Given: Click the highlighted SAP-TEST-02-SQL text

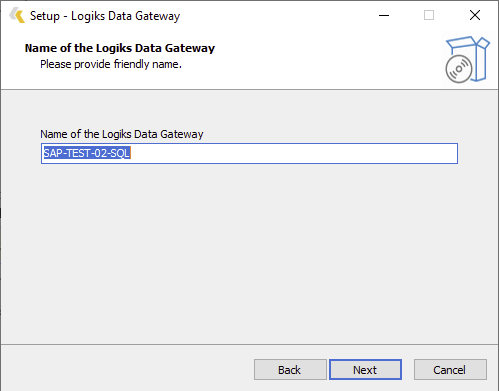Looking at the screenshot, I should [x=87, y=153].
